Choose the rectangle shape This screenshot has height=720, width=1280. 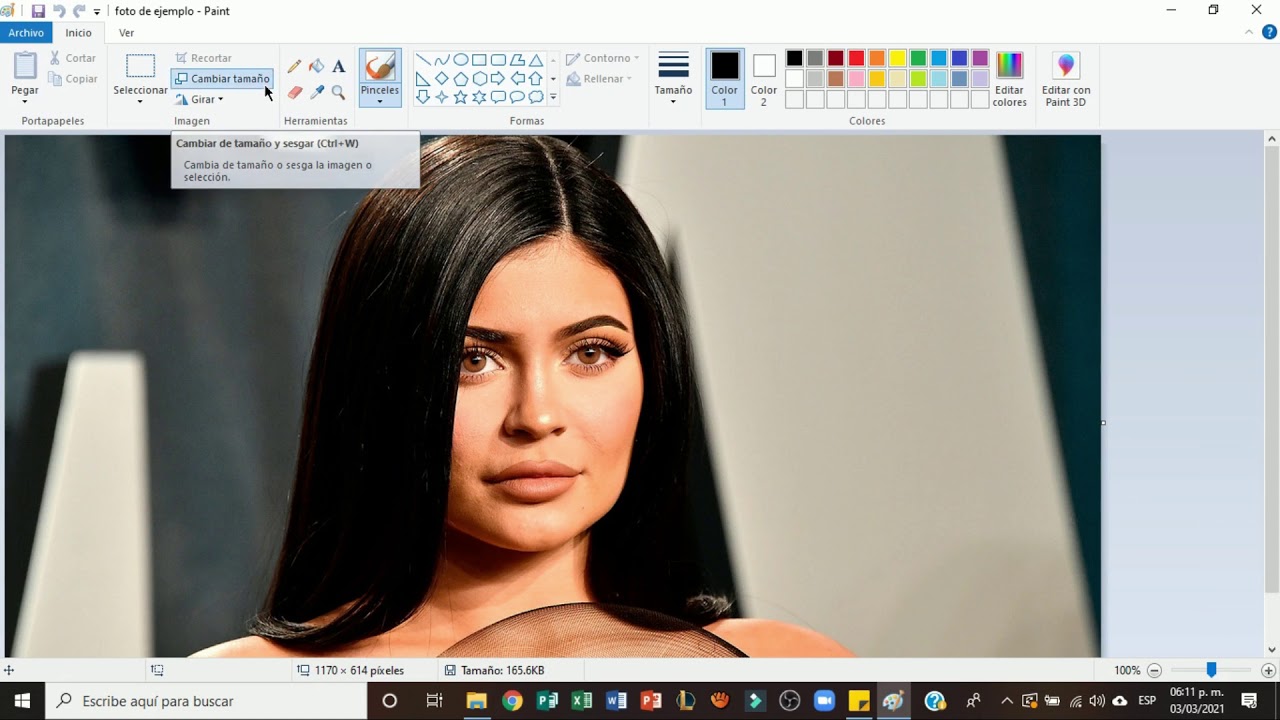[x=479, y=60]
